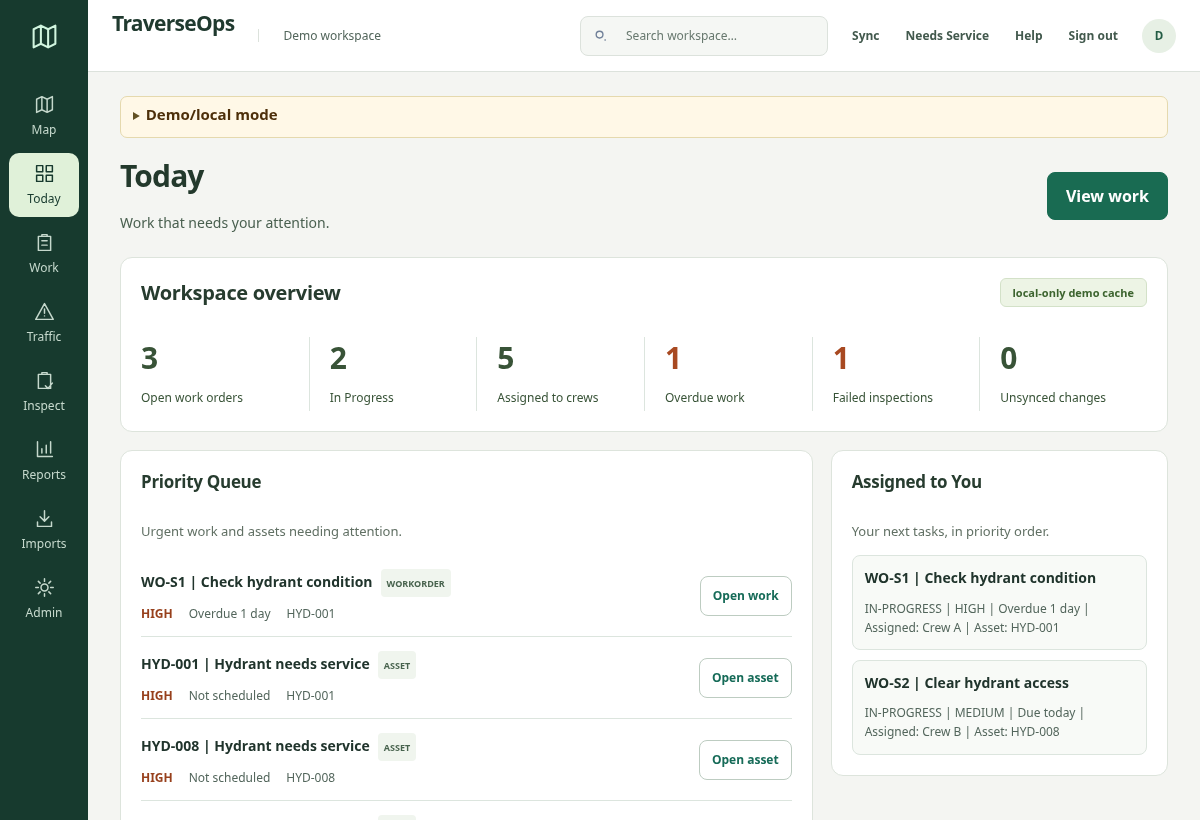
Task: Open work for WO-S1 hydrant condition
Action: click(746, 596)
